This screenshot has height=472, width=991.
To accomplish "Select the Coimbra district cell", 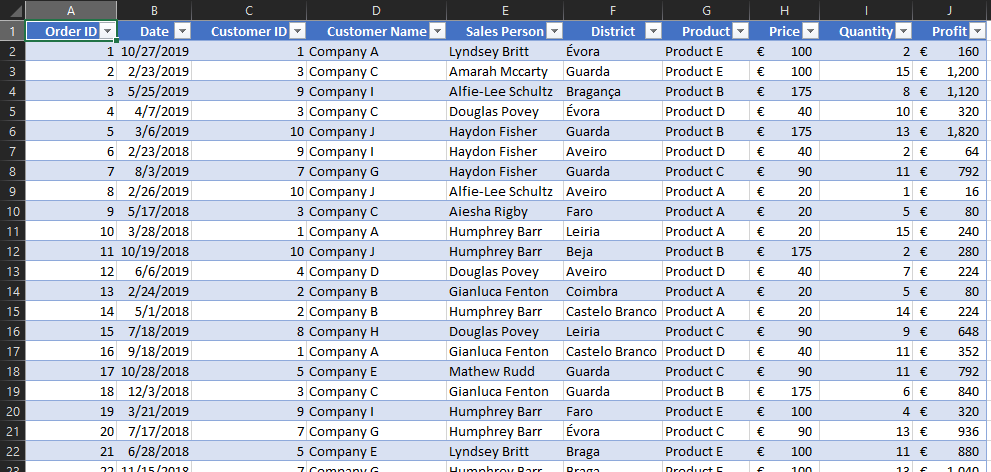I will [613, 291].
